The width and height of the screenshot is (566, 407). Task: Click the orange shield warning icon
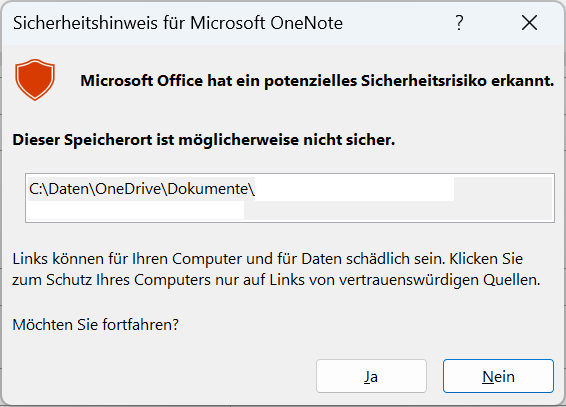[35, 80]
